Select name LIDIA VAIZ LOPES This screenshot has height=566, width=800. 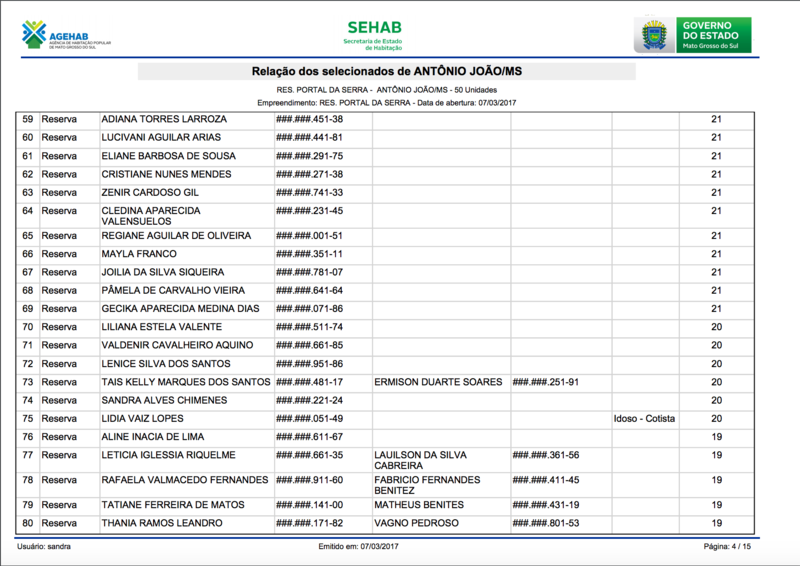pos(142,419)
